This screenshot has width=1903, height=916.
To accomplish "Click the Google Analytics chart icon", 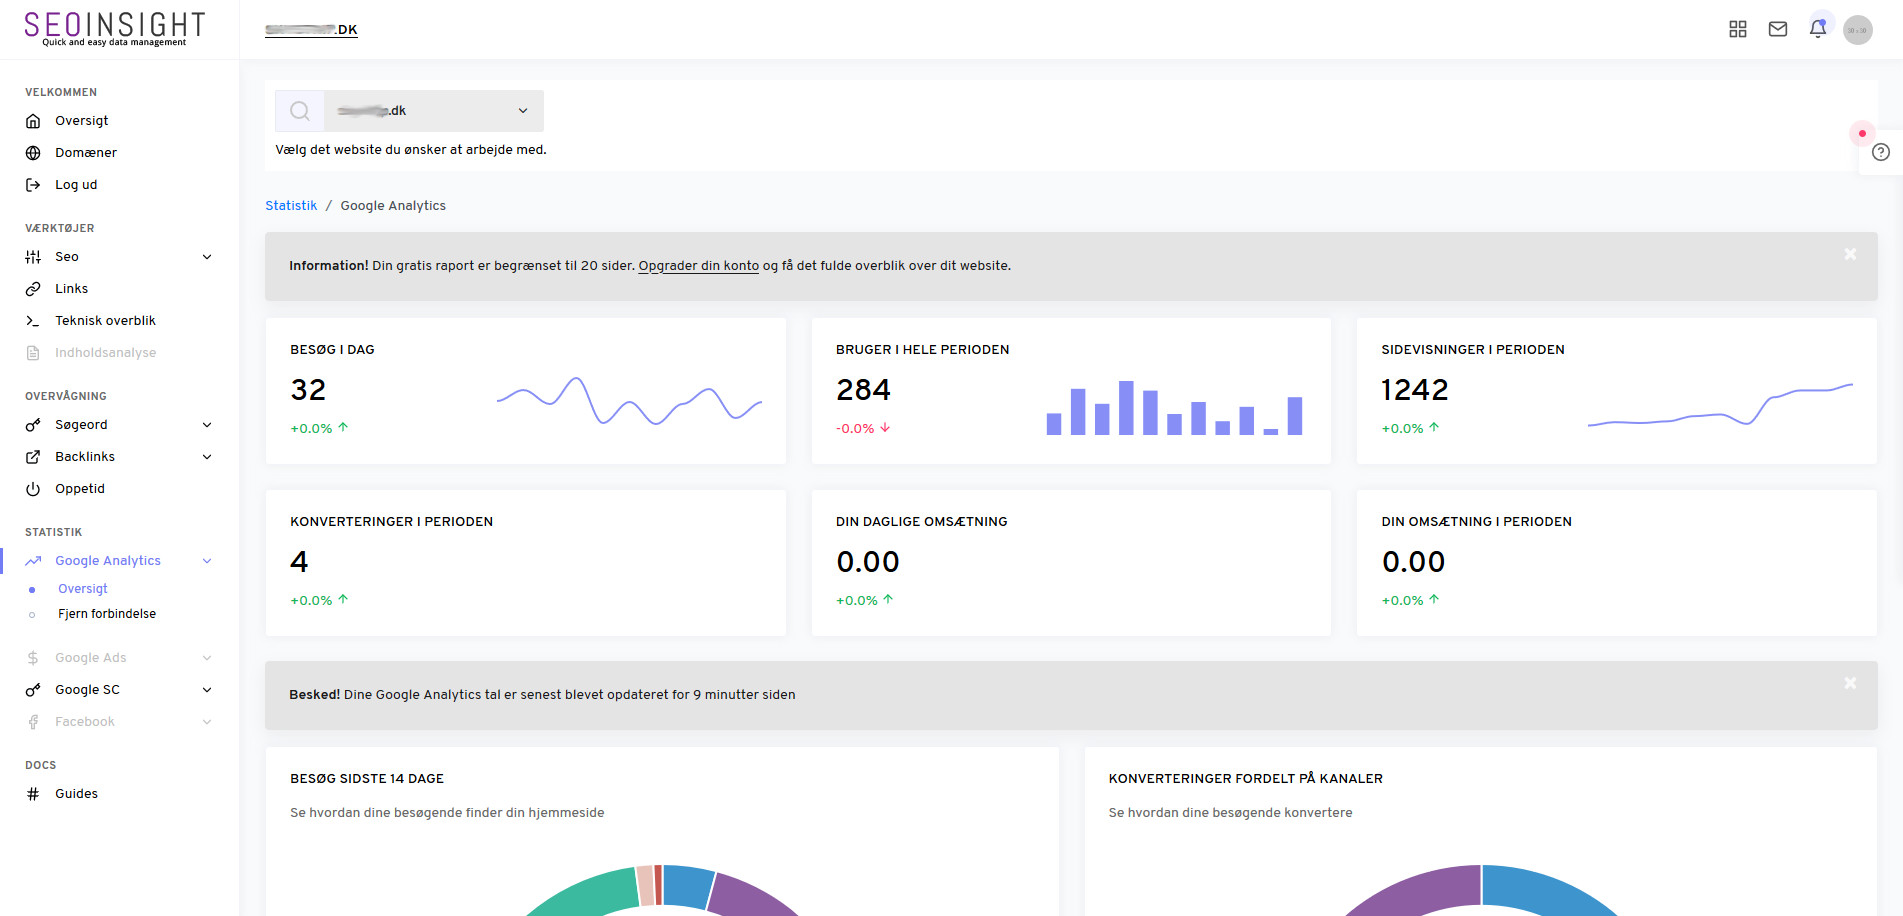I will tap(33, 560).
